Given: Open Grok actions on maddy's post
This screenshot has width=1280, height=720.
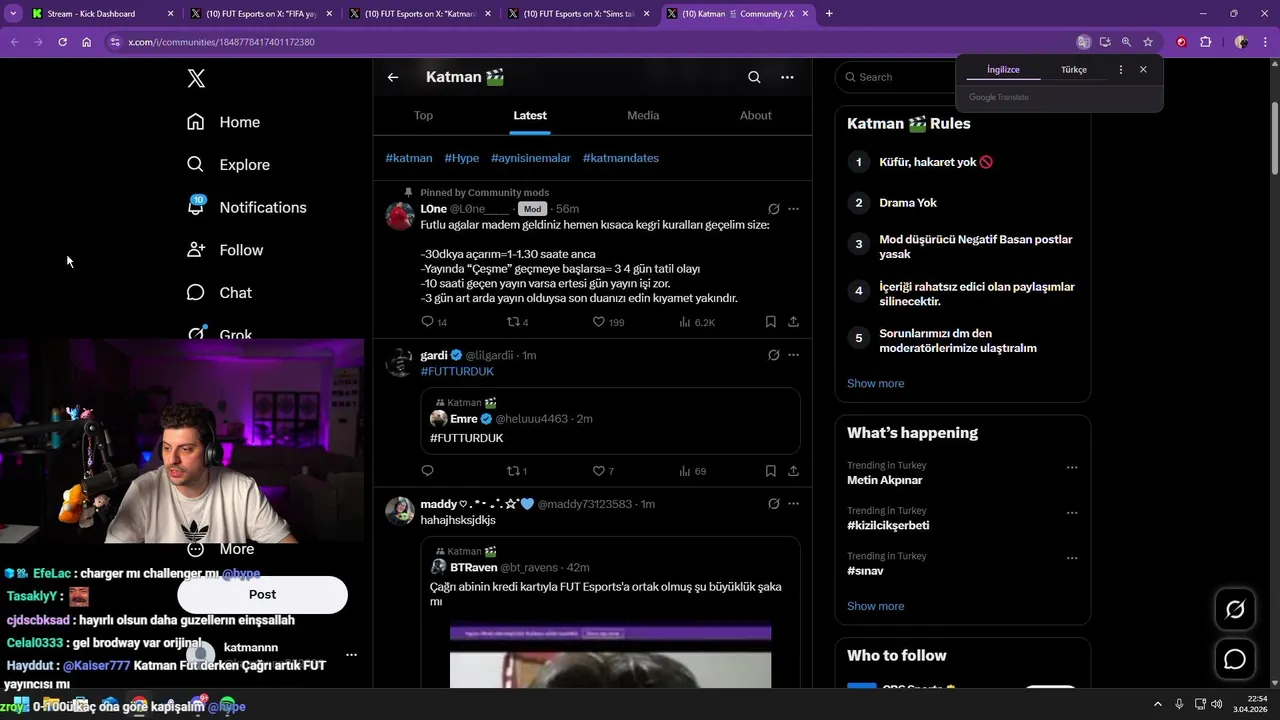Looking at the screenshot, I should (773, 504).
